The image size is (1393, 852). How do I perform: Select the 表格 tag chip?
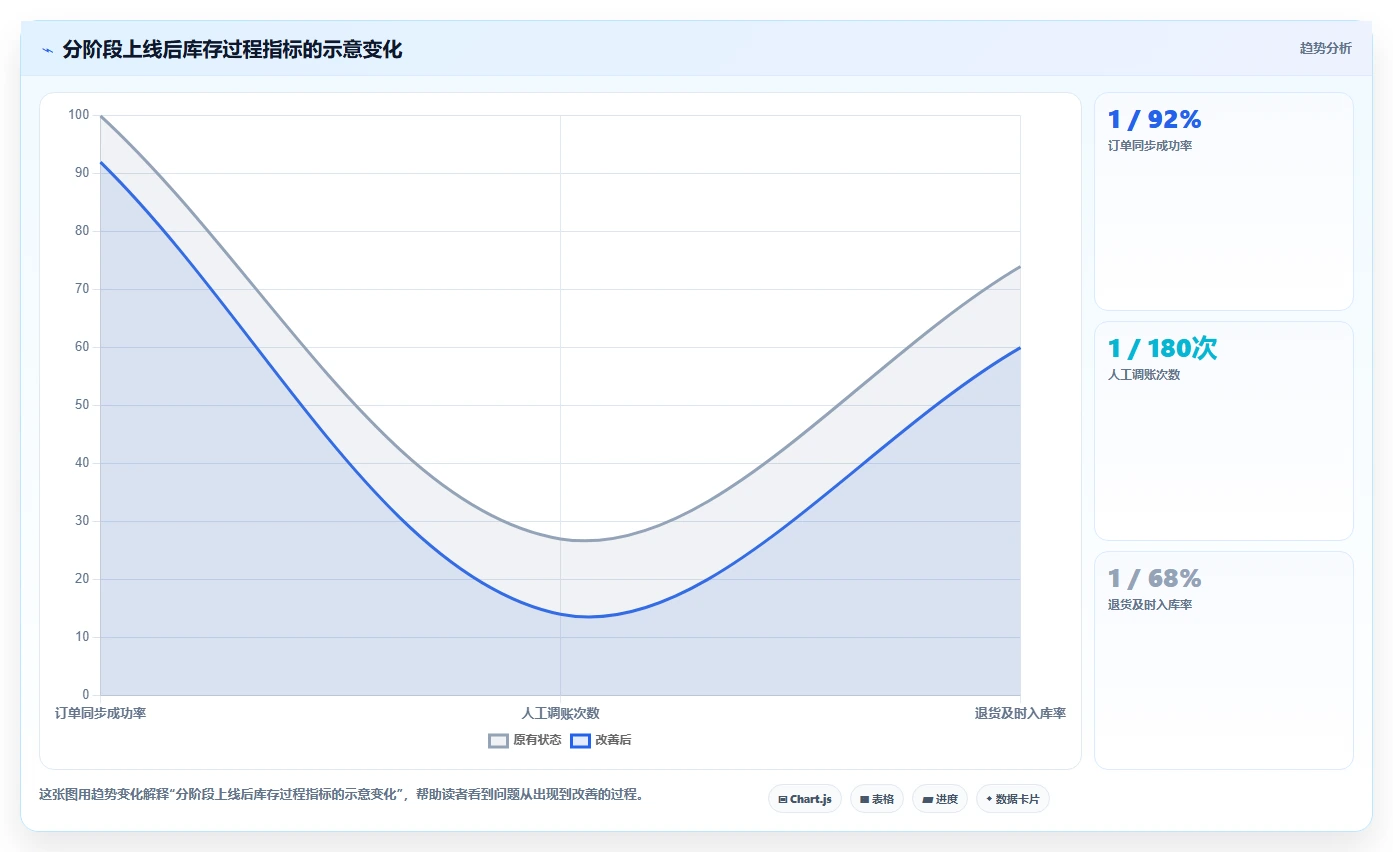point(877,799)
